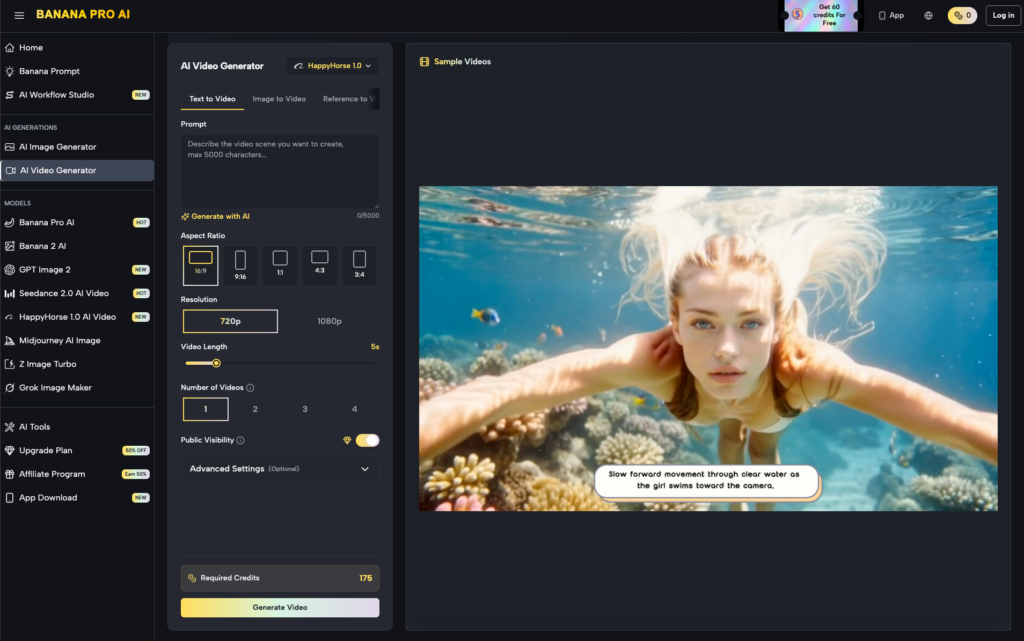Screen dimensions: 1024x641
Task: Toggle the Public Visibility switch
Action: [367, 441]
